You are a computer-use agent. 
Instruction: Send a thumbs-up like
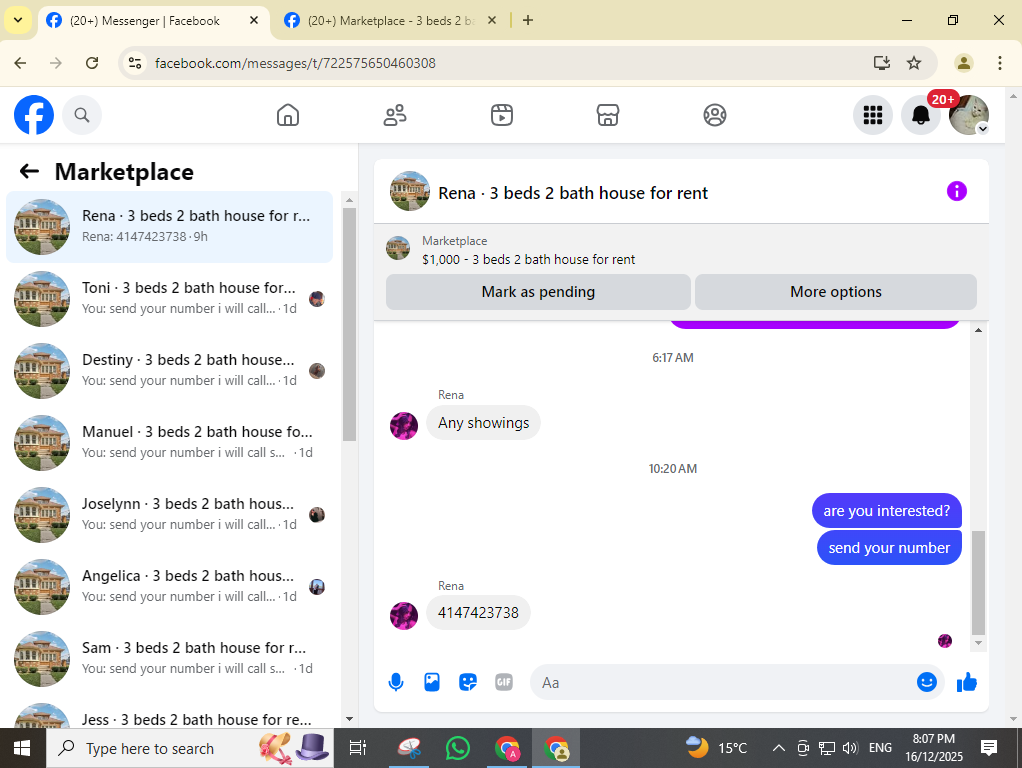pos(967,682)
